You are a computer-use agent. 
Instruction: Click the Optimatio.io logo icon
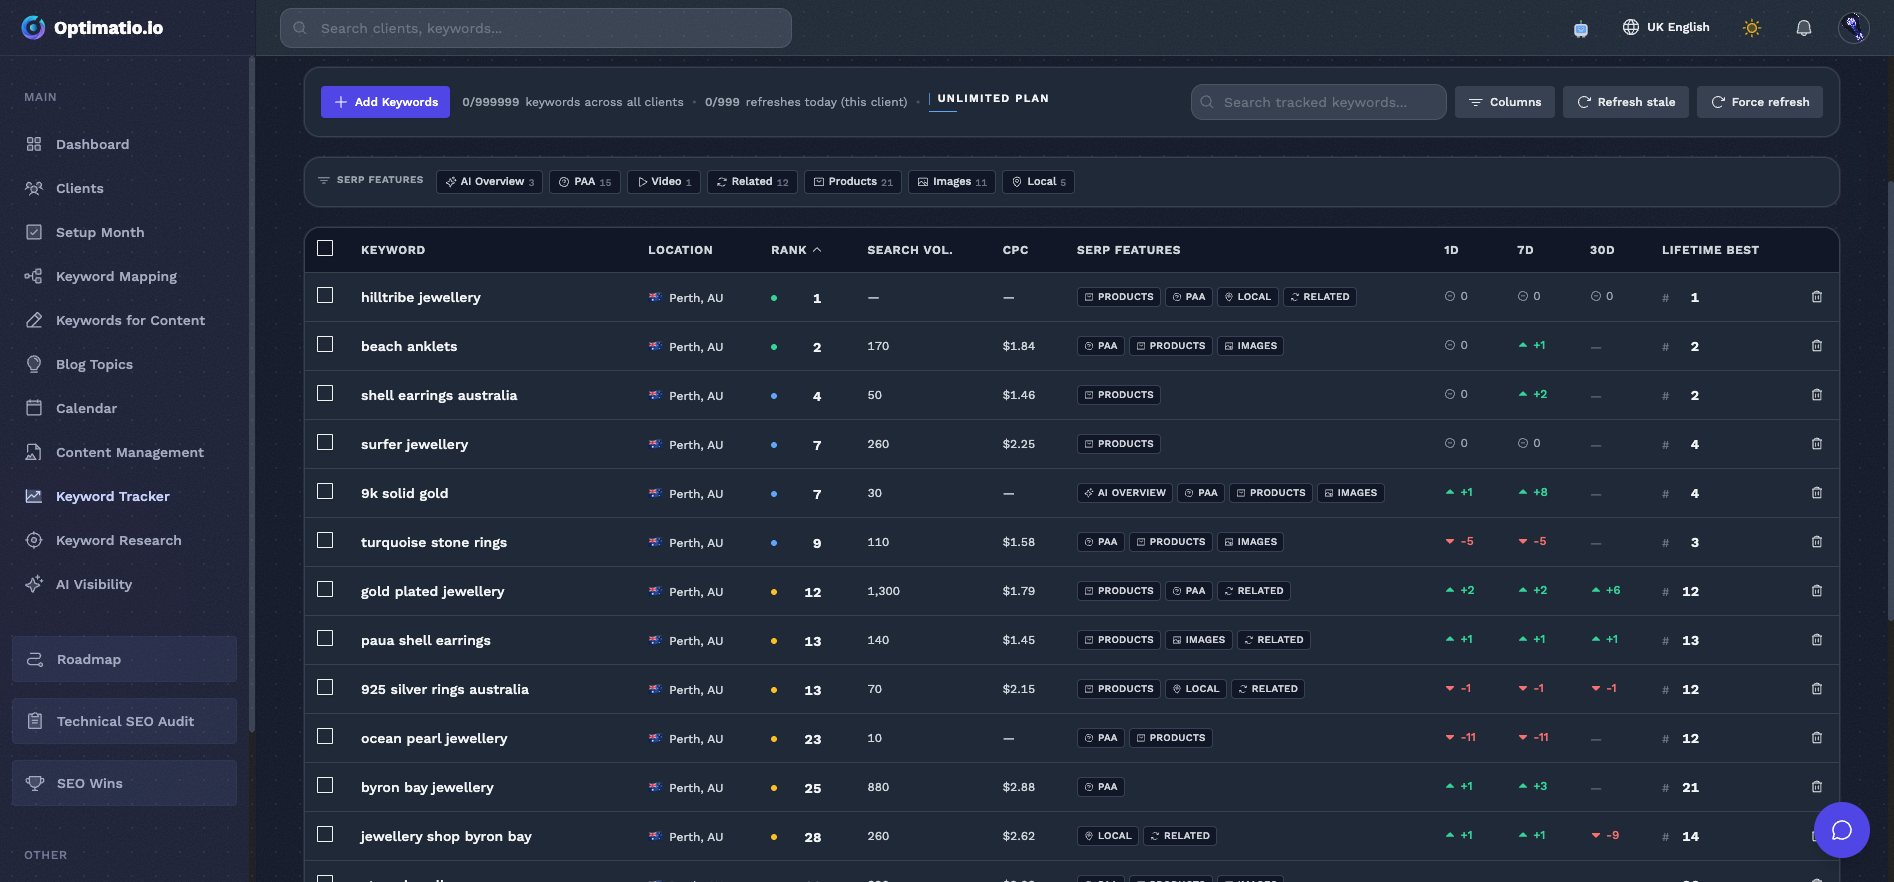click(33, 27)
